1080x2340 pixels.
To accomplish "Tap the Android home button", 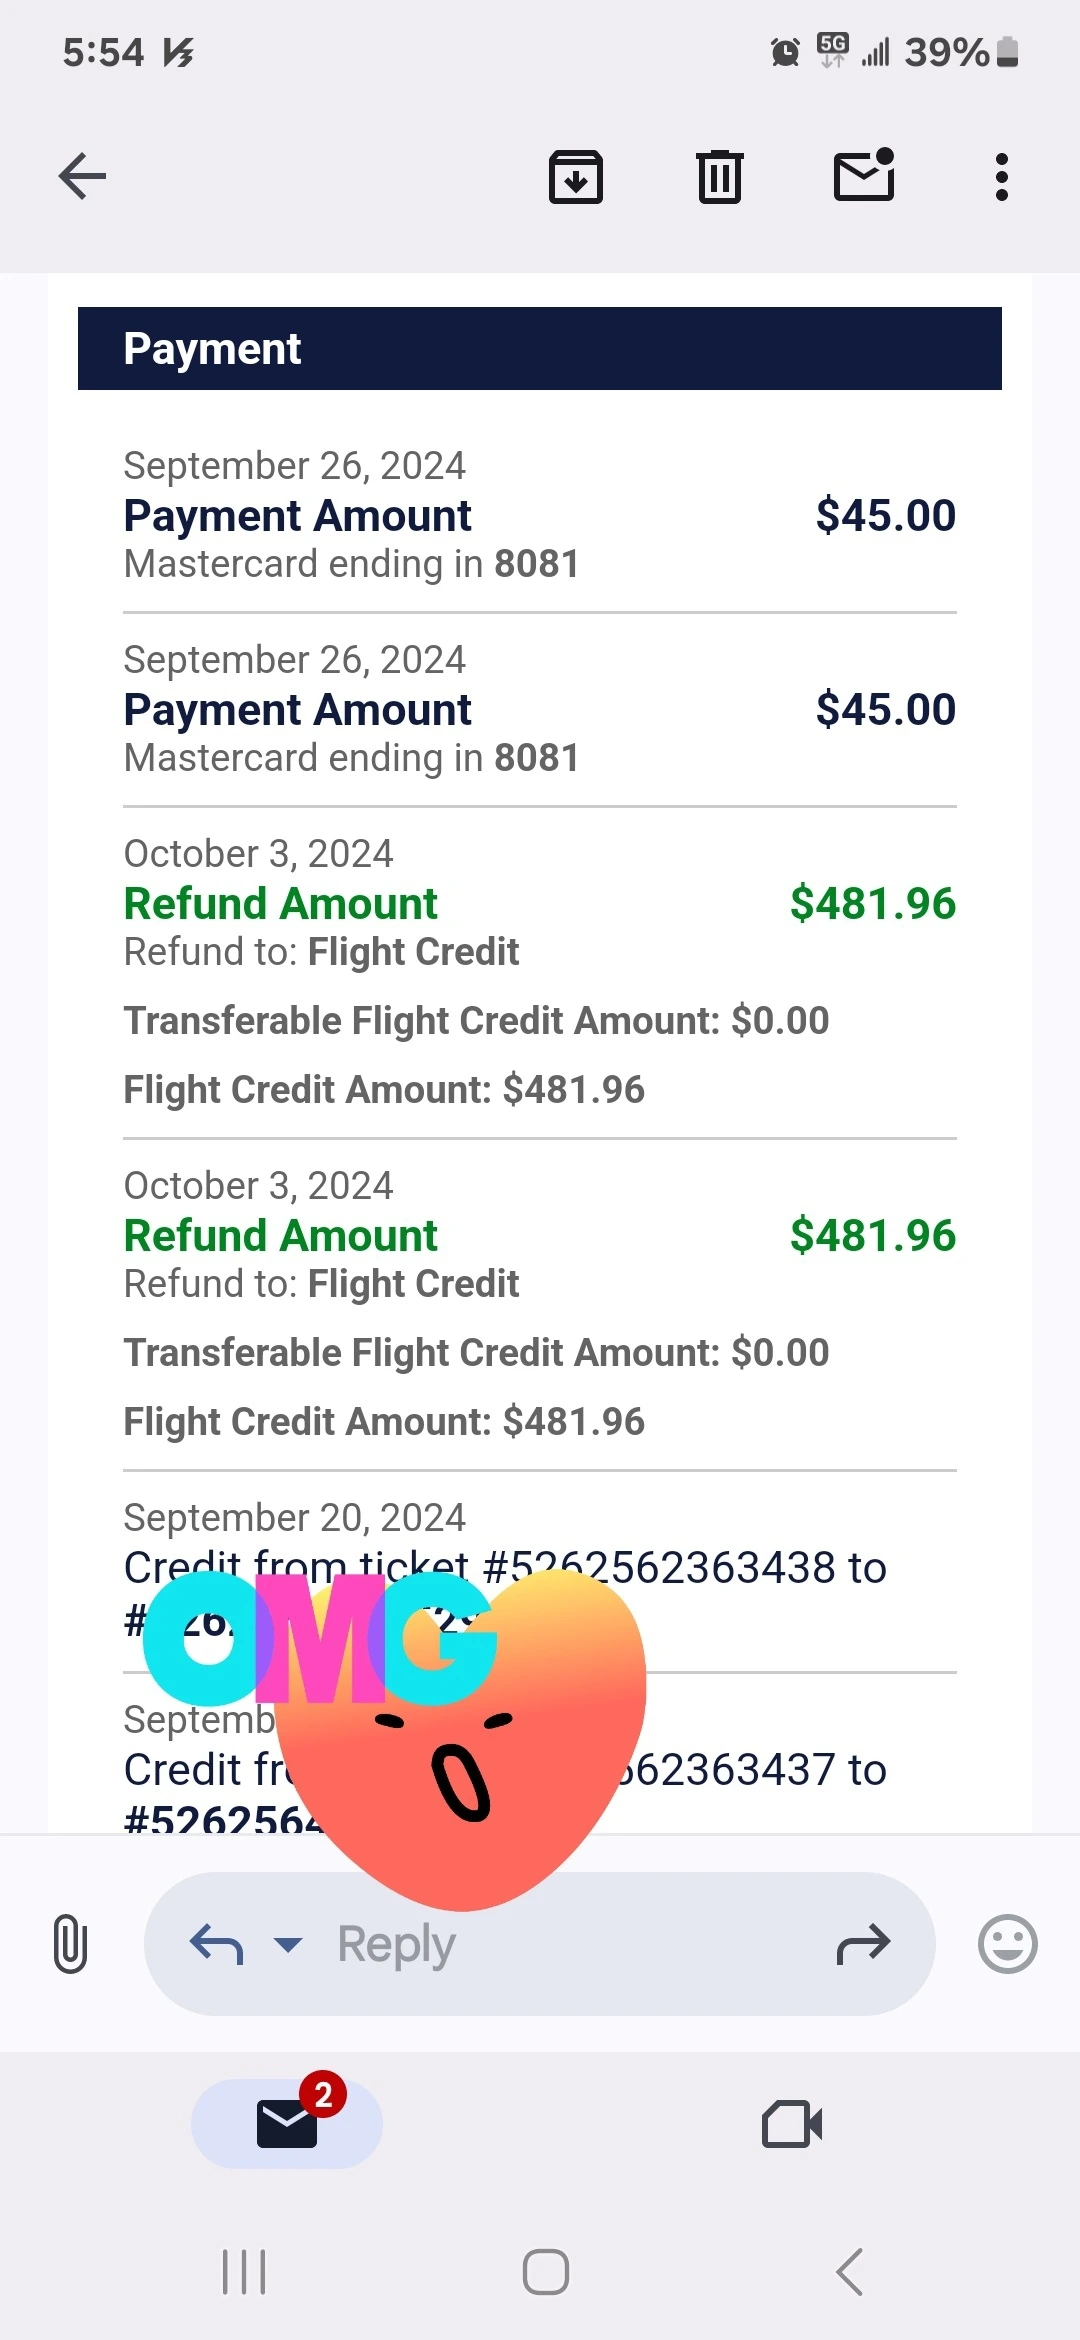I will pyautogui.click(x=546, y=2272).
